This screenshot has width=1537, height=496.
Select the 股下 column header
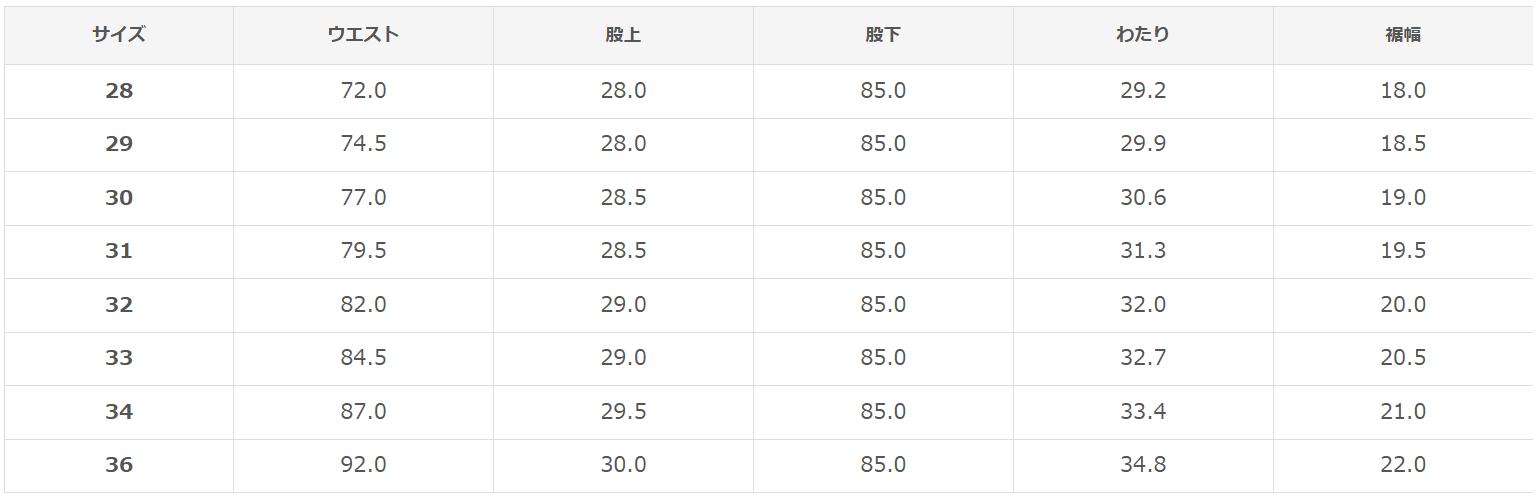click(x=883, y=35)
